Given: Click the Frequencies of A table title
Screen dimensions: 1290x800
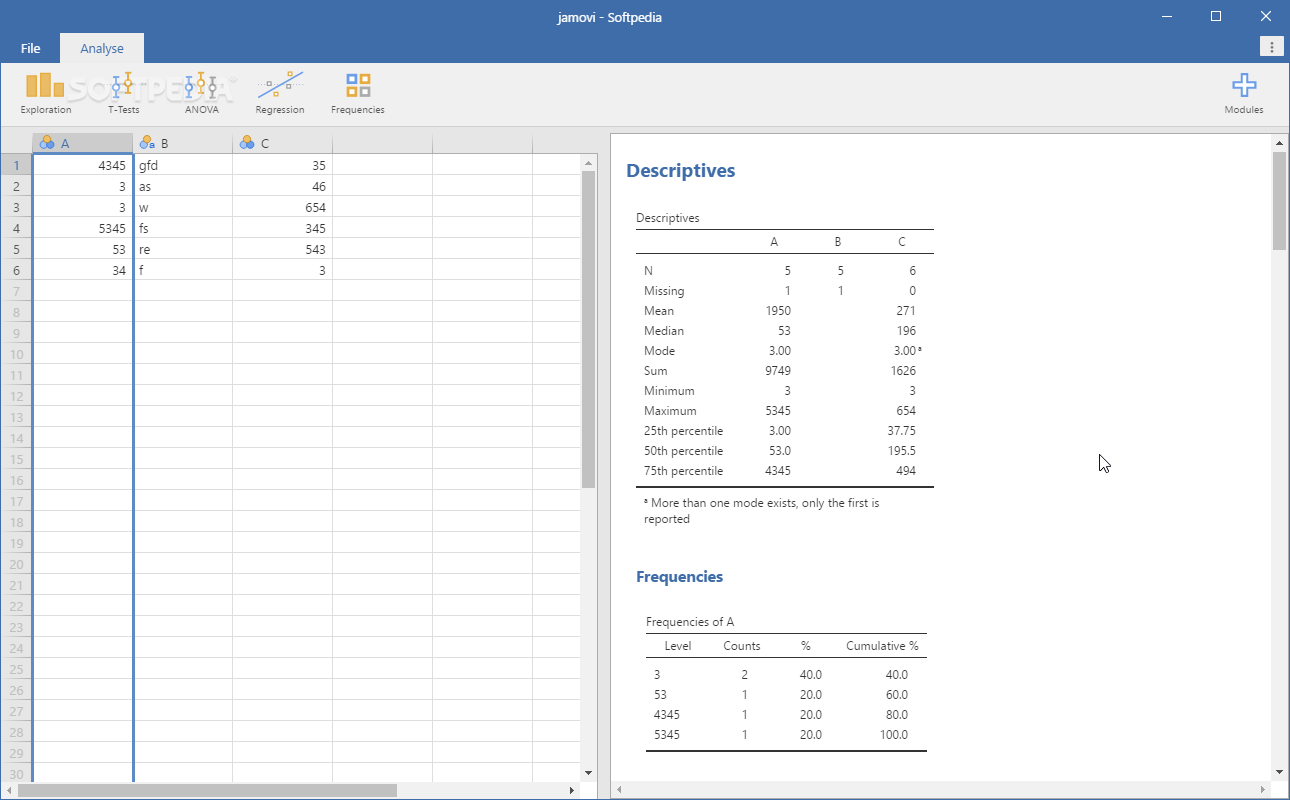Looking at the screenshot, I should click(690, 622).
